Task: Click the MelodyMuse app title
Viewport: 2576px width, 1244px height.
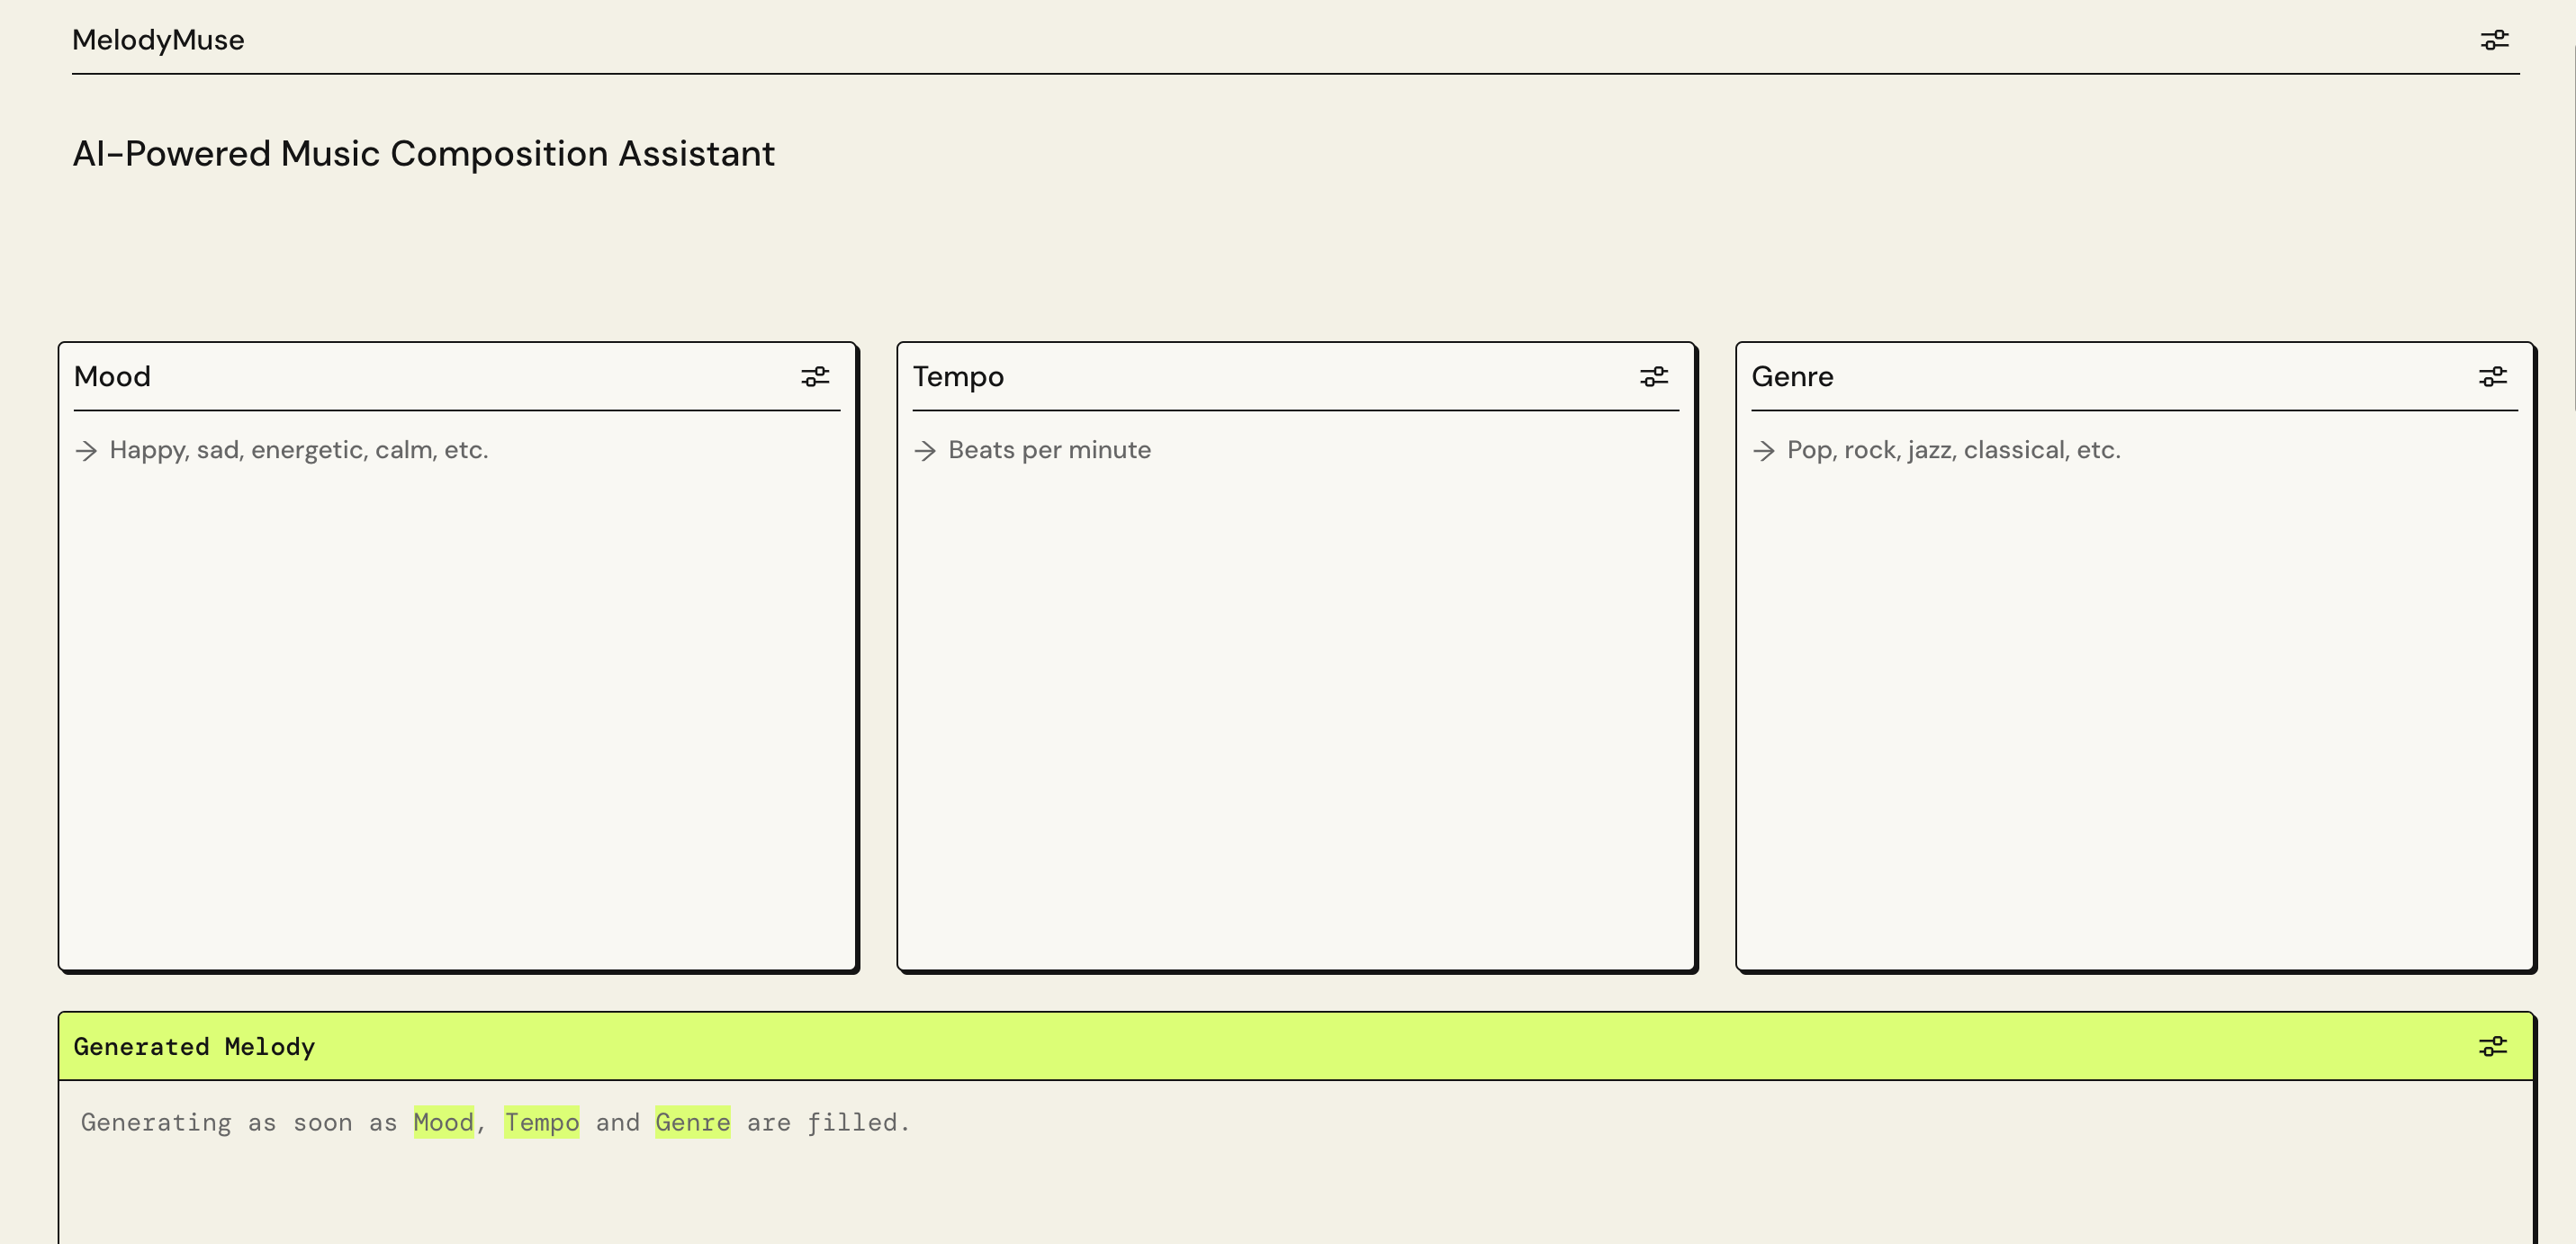Action: click(158, 40)
